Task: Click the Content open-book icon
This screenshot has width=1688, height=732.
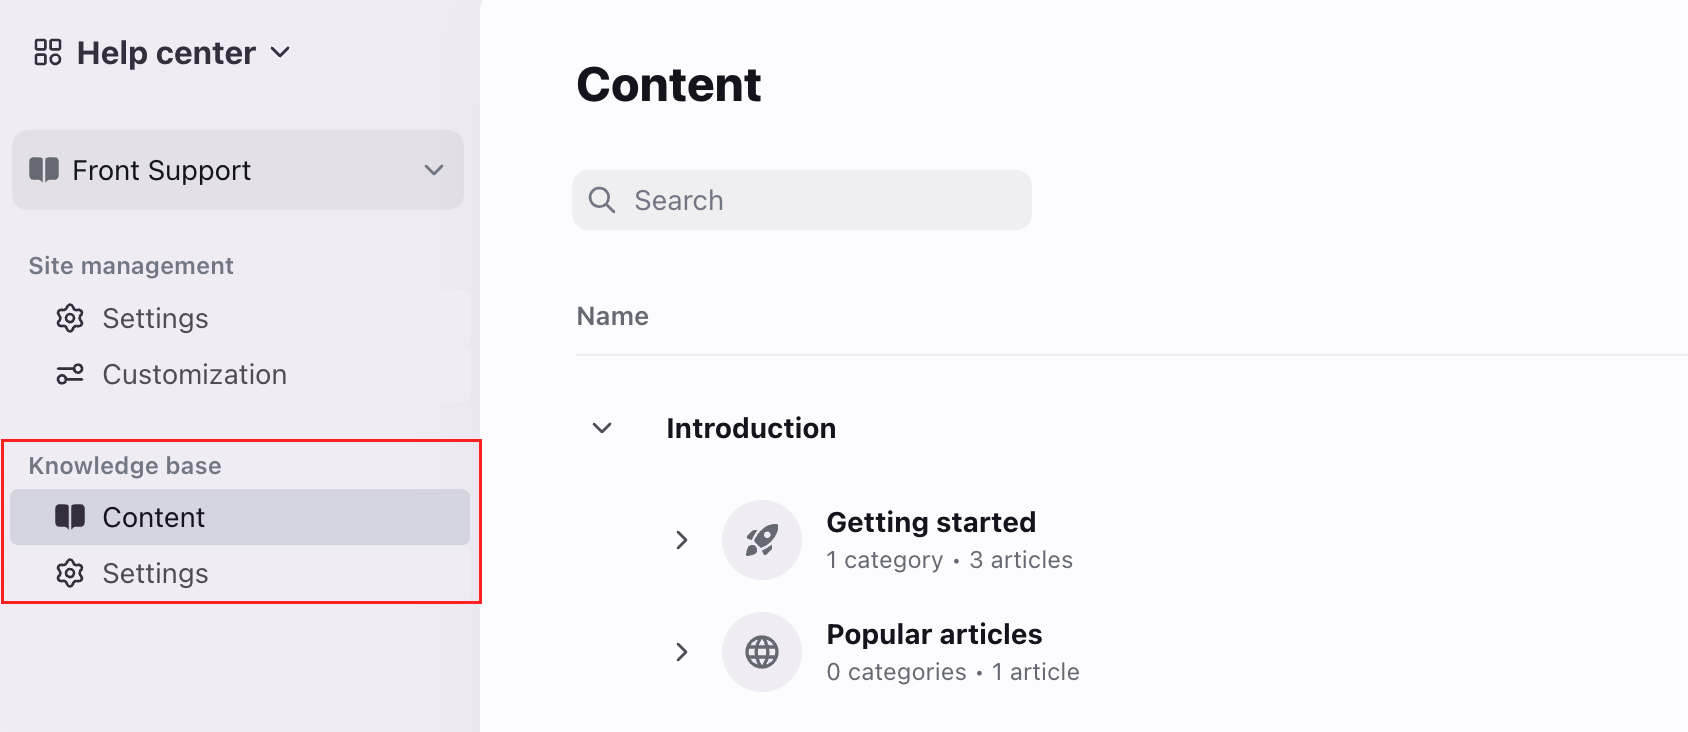Action: [x=70, y=517]
